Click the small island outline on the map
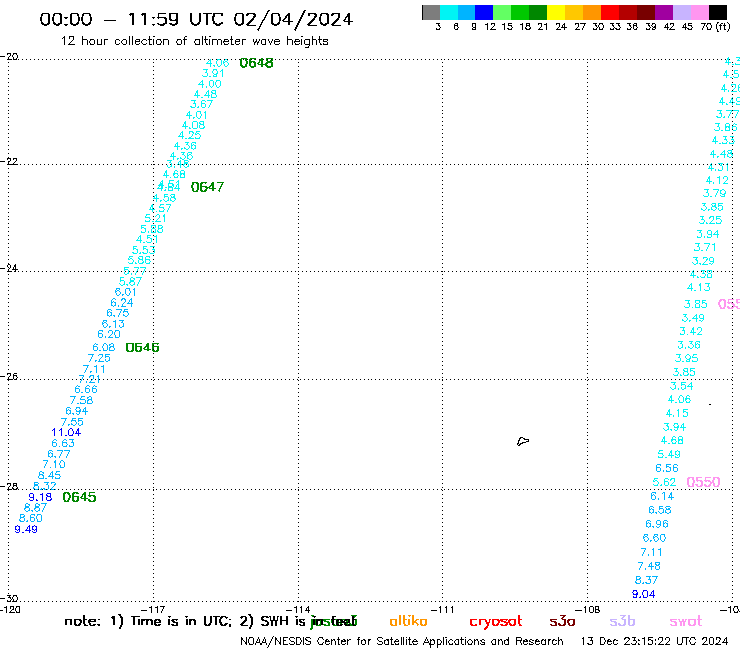Viewport: 740px width, 650px height. [523, 441]
